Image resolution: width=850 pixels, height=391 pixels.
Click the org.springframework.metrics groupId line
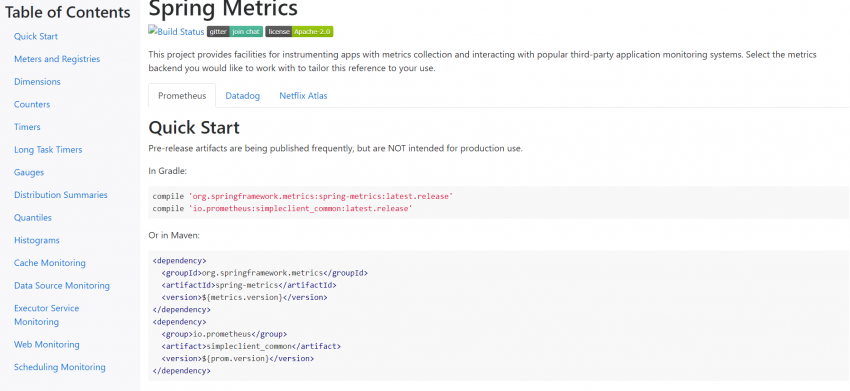coord(265,273)
